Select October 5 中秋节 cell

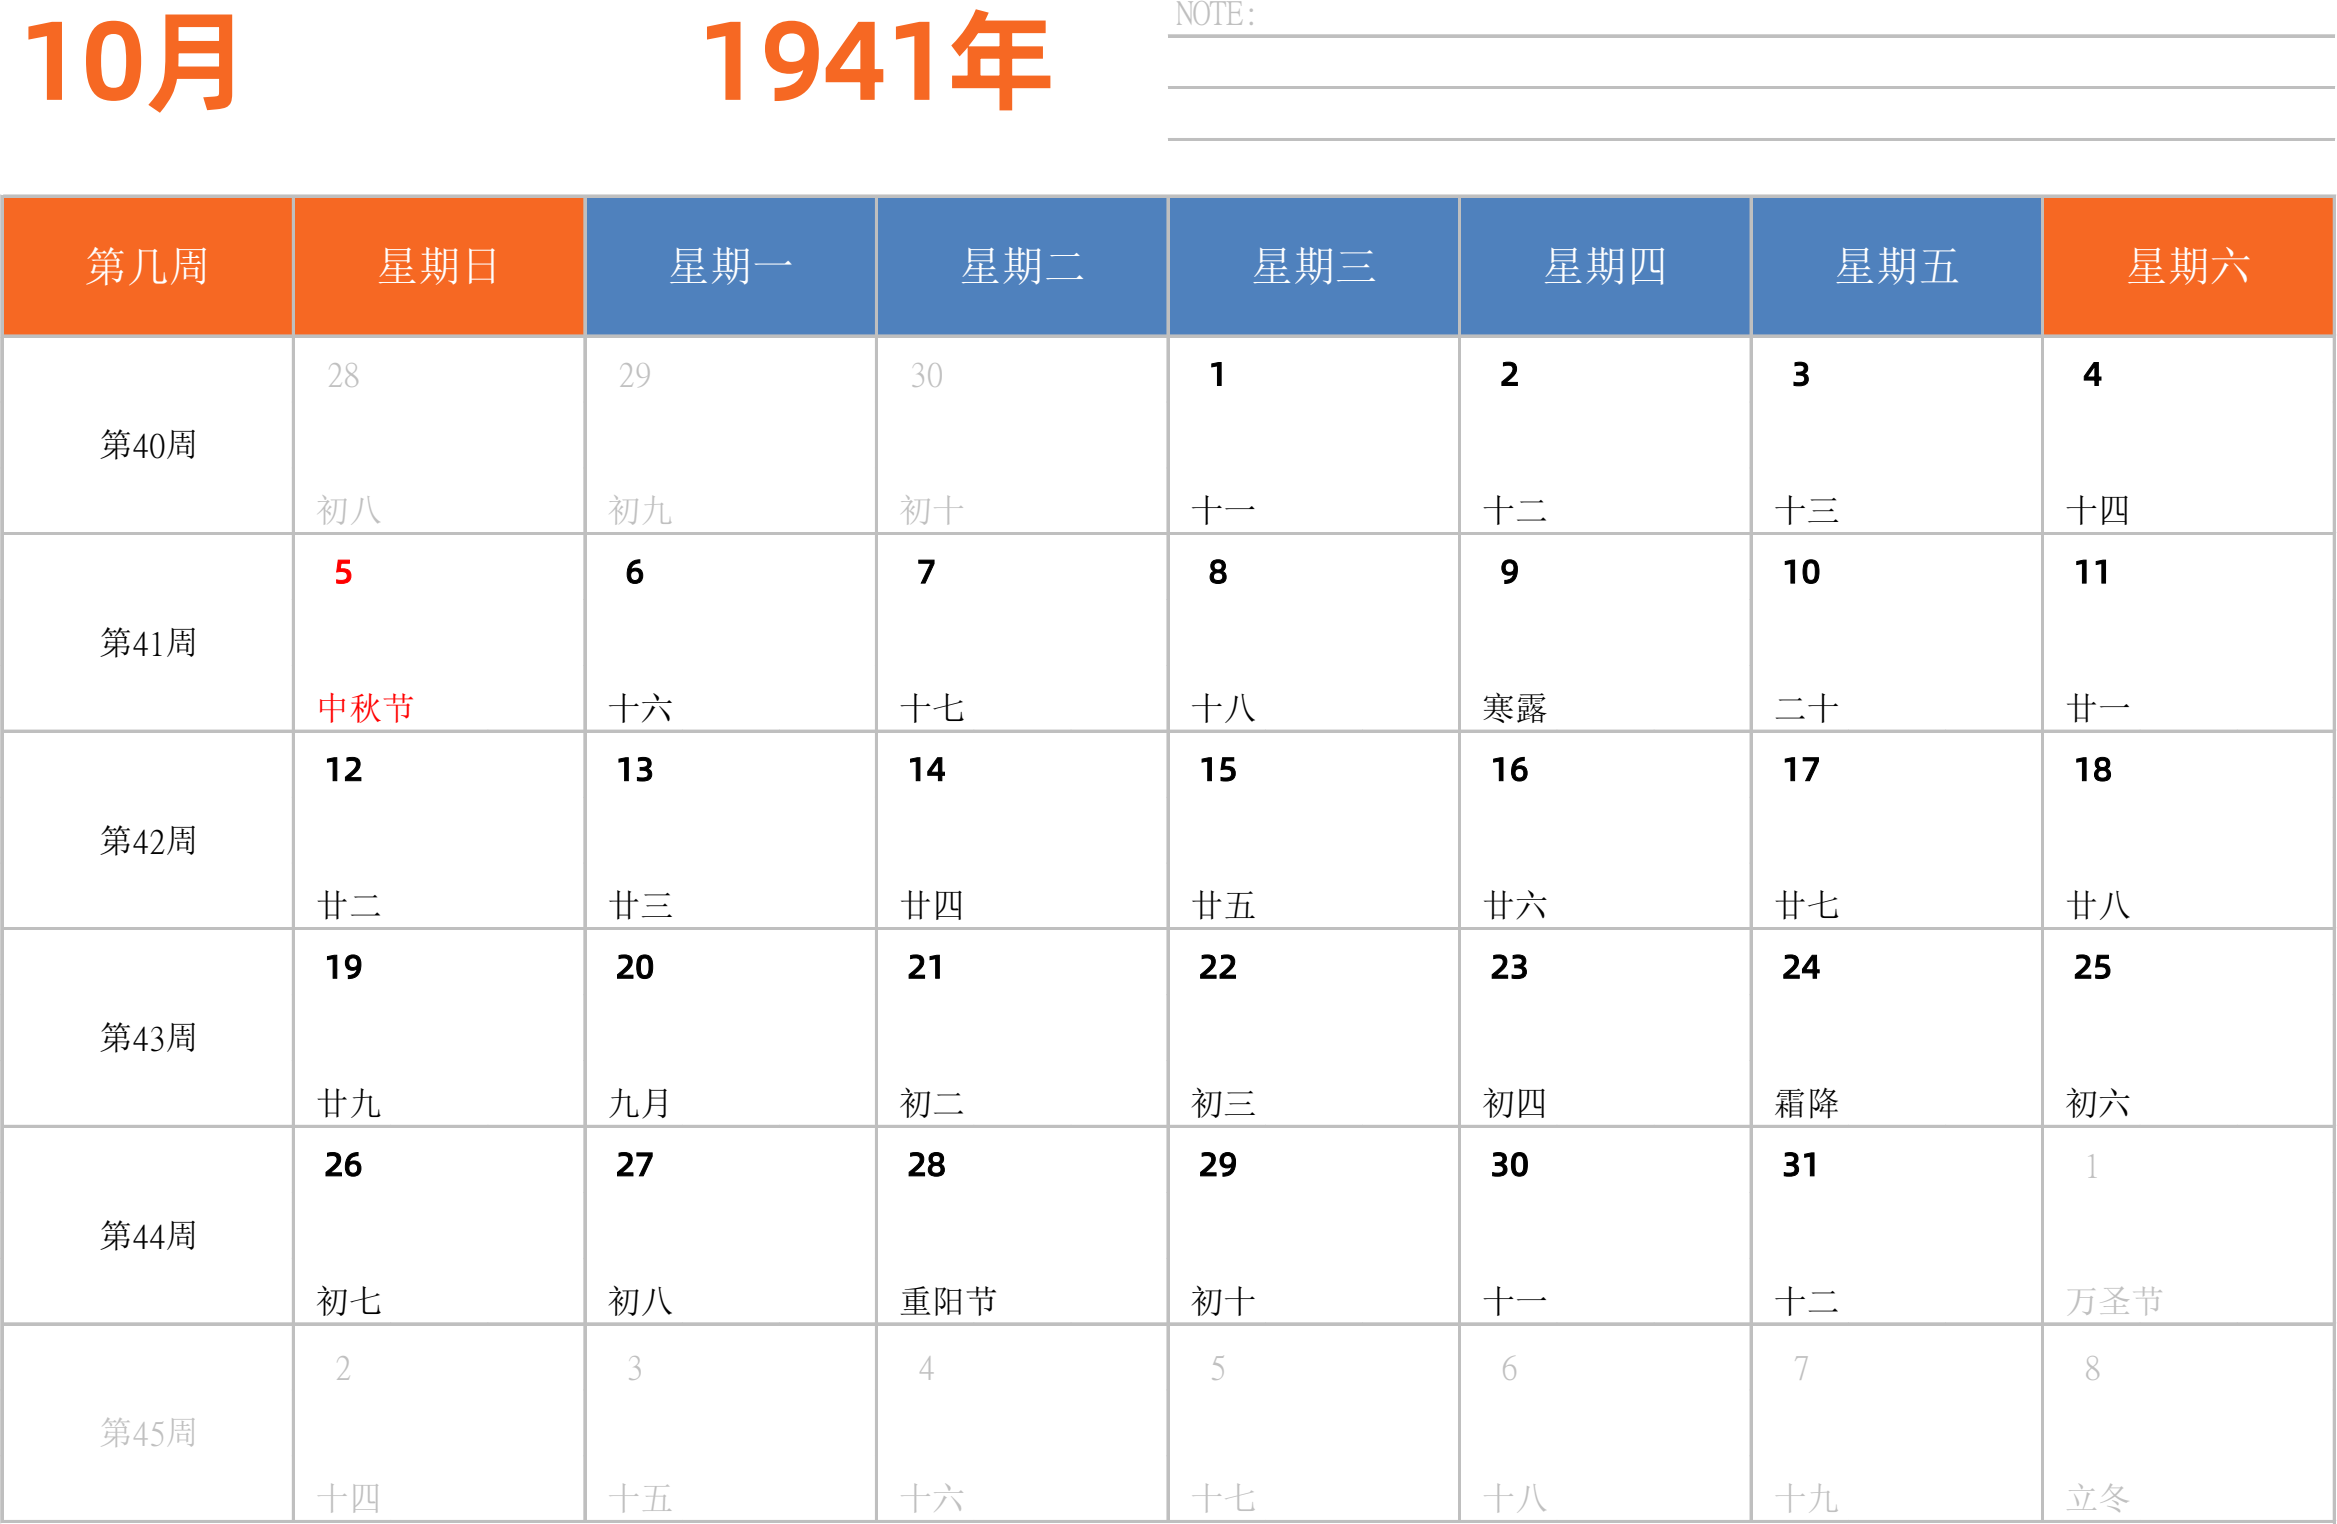pyautogui.click(x=438, y=633)
